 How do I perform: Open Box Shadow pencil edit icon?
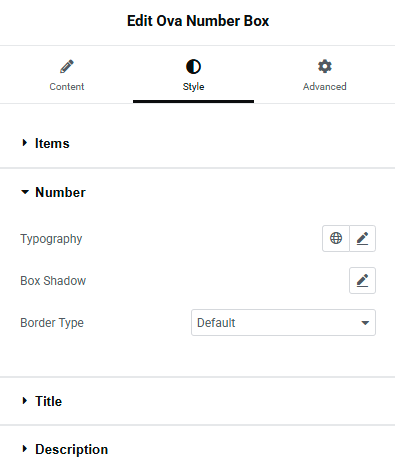click(362, 280)
